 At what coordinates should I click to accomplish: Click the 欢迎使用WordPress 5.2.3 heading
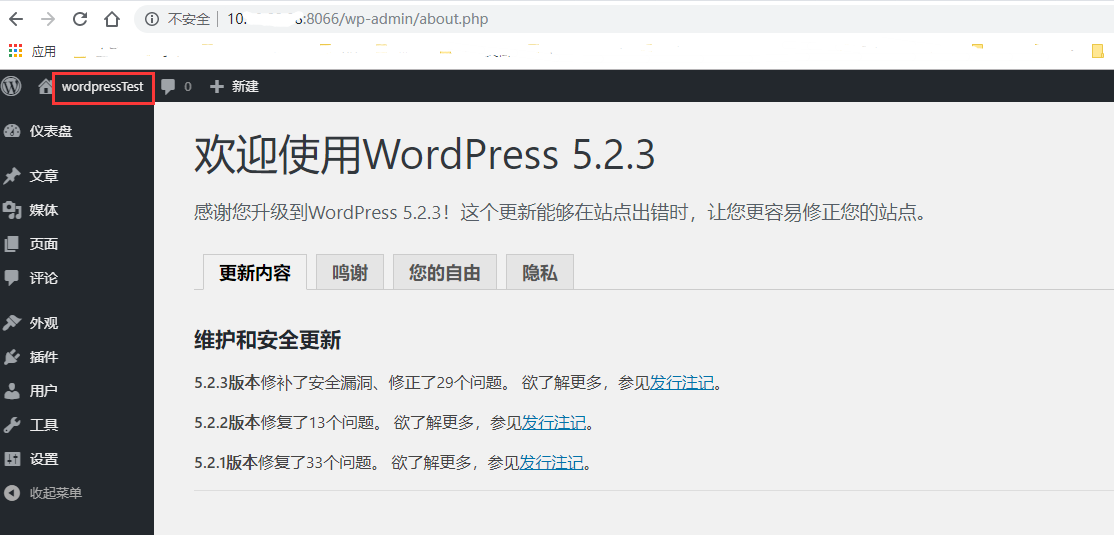[424, 156]
